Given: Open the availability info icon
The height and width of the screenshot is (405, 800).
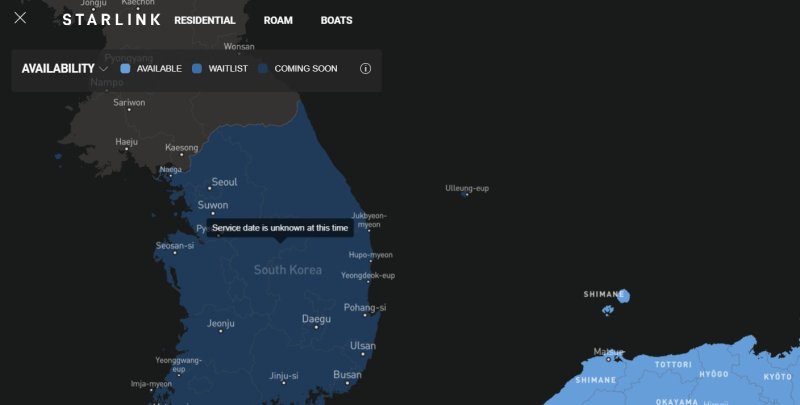Looking at the screenshot, I should click(365, 69).
